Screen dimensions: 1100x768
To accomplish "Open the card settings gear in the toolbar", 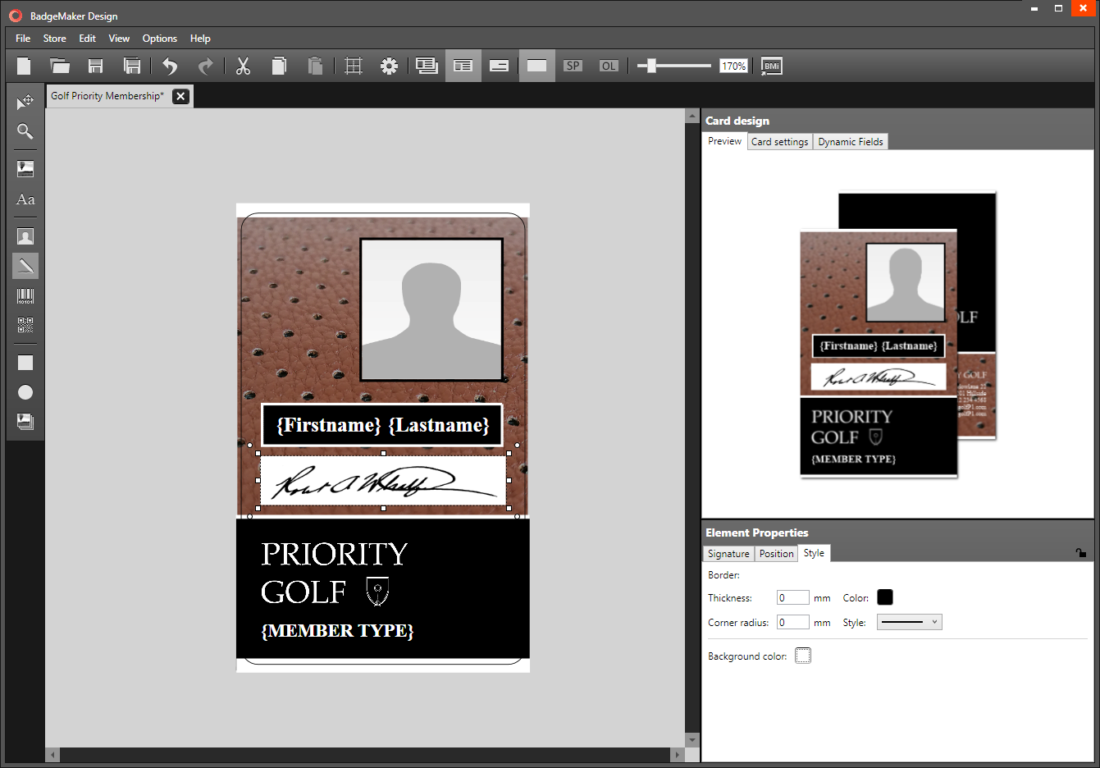I will click(x=389, y=65).
